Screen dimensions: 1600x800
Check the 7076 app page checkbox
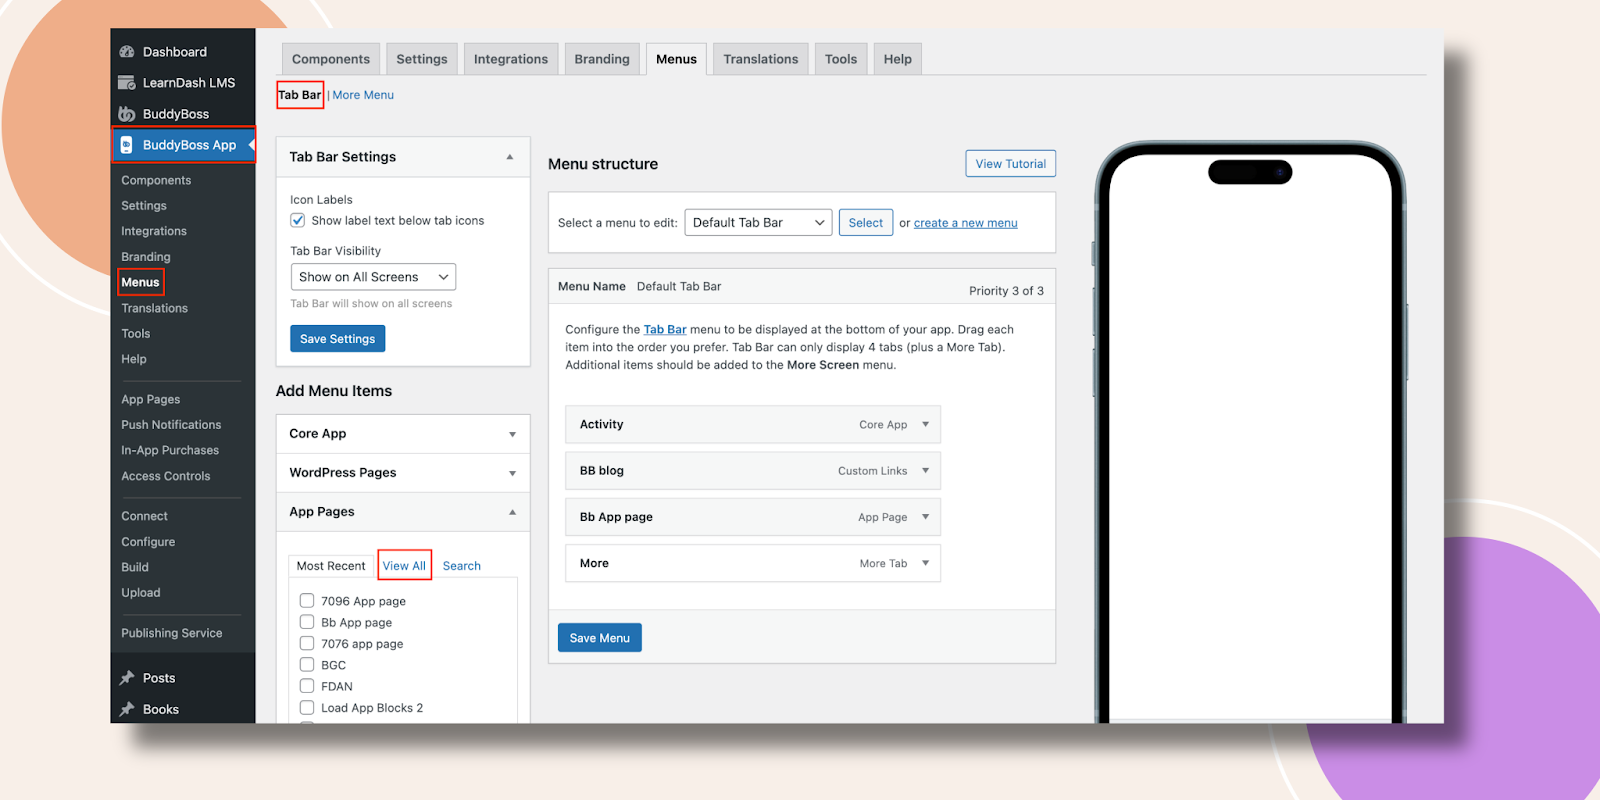point(307,643)
